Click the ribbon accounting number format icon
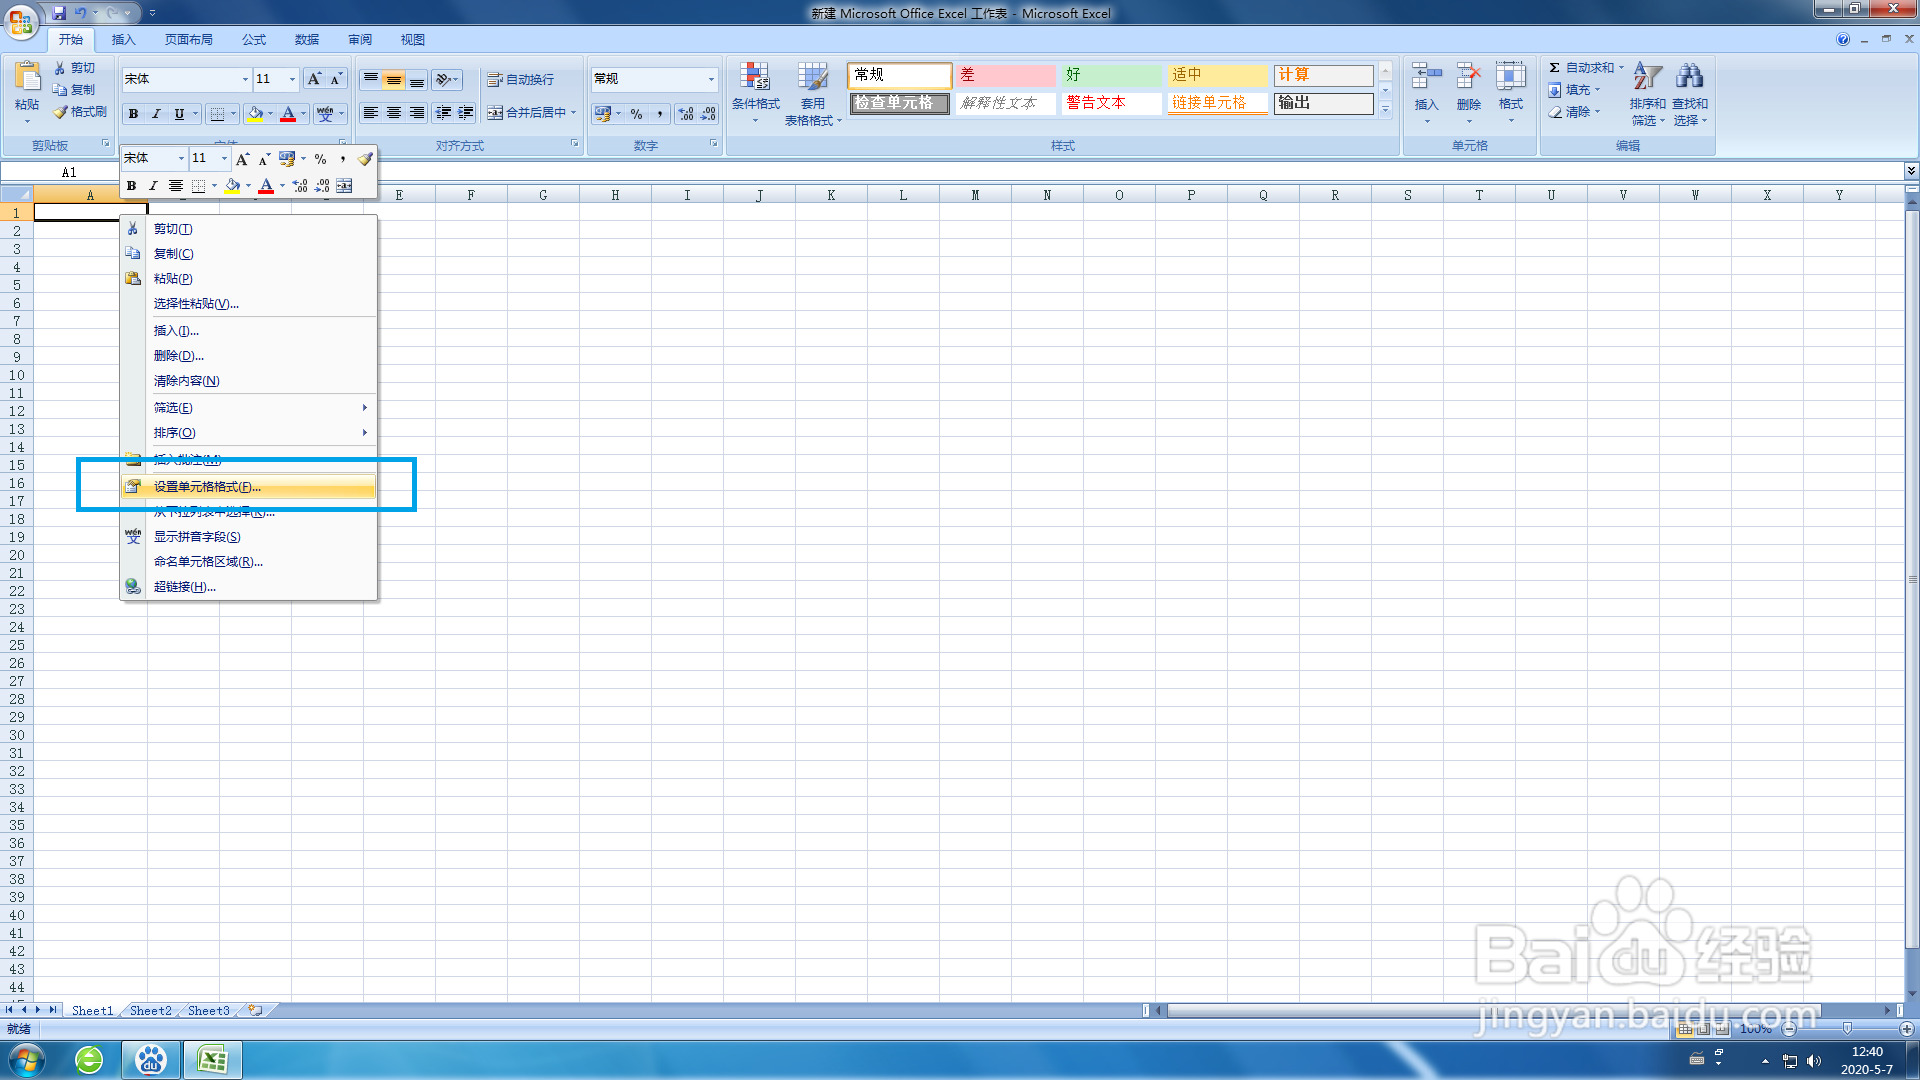1920x1080 pixels. (x=603, y=114)
